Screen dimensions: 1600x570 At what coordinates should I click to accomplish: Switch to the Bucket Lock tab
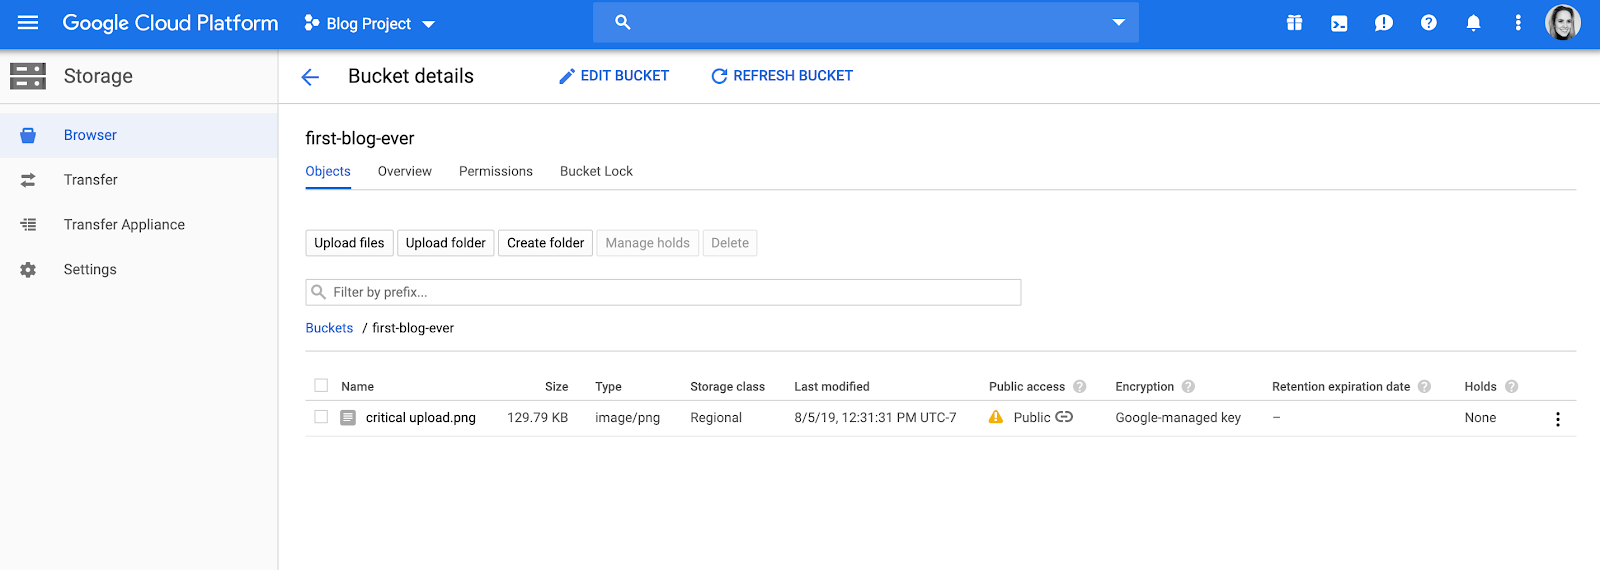(x=596, y=172)
